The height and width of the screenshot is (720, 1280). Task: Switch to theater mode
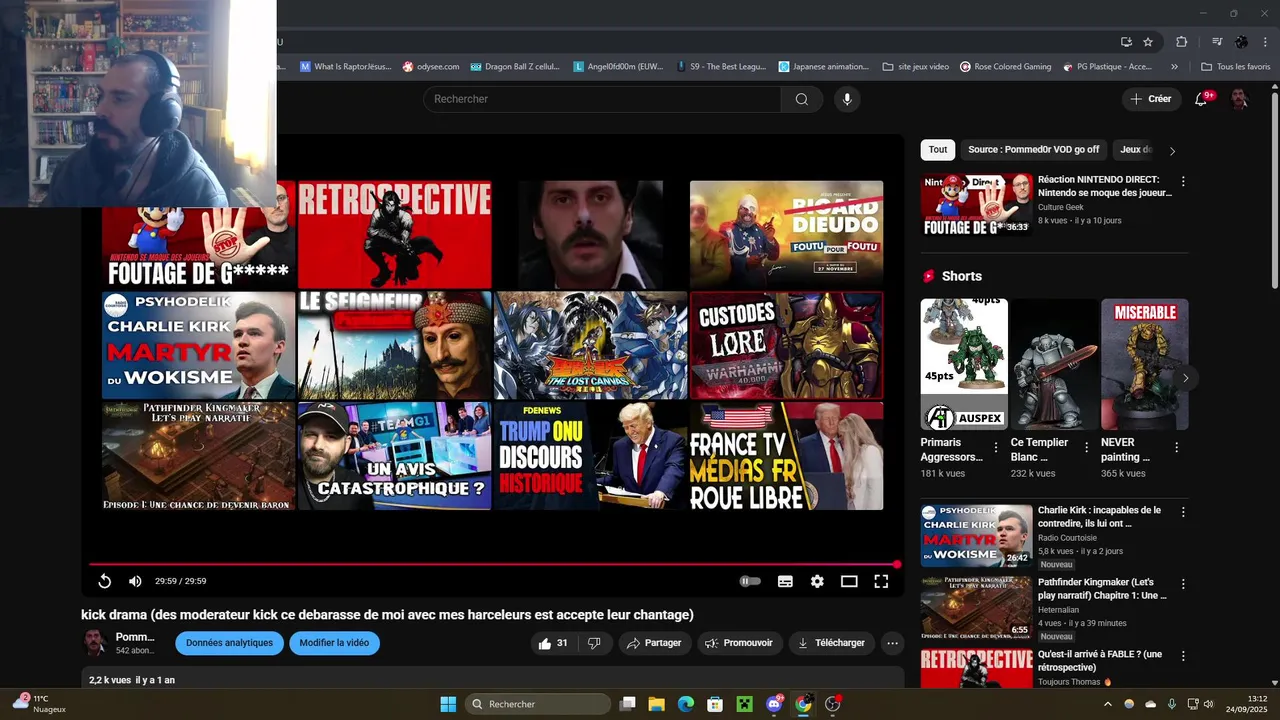pos(849,581)
